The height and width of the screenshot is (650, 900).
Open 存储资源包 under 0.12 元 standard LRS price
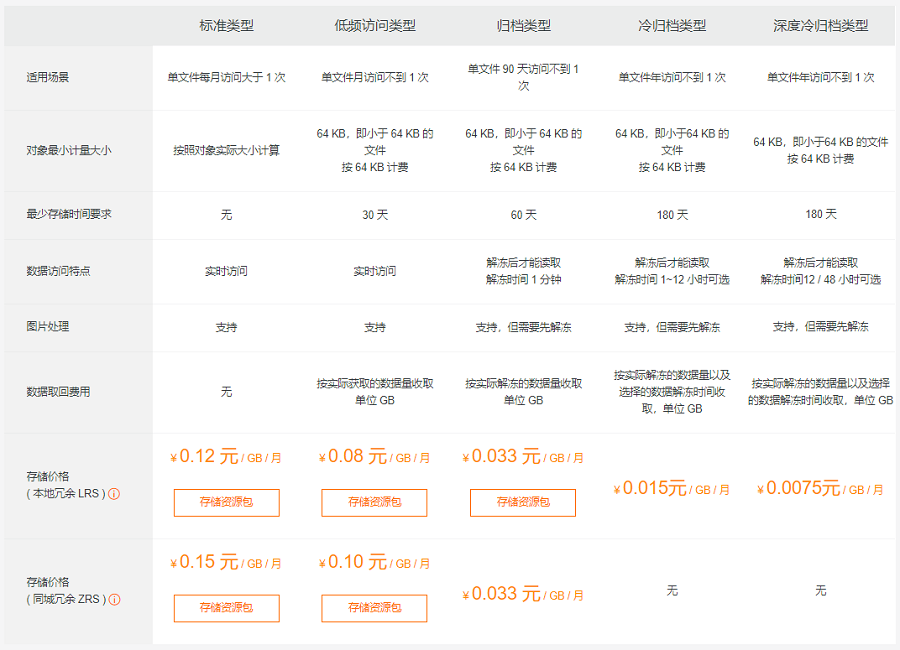point(227,502)
